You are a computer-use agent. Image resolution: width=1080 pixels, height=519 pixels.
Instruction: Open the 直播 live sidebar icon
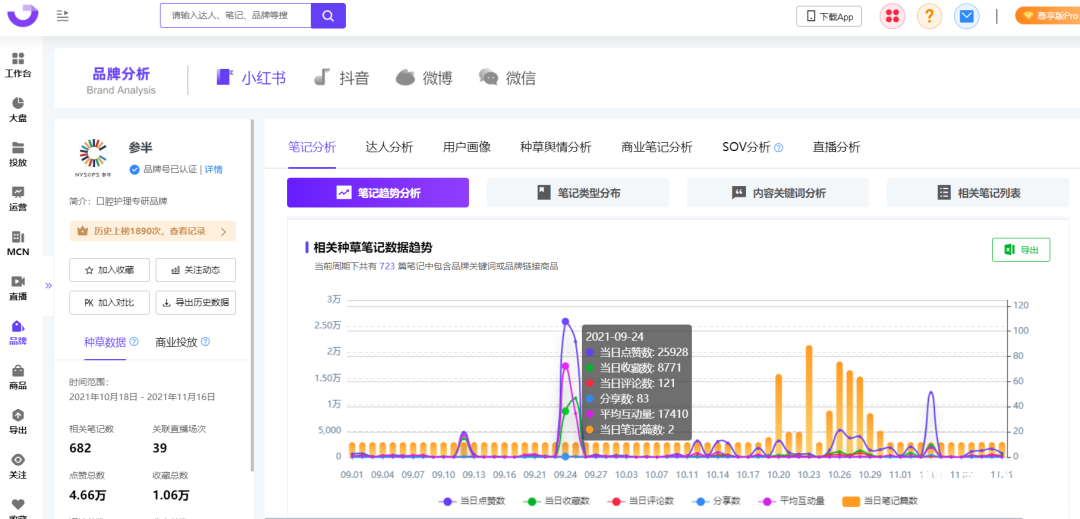tap(18, 288)
